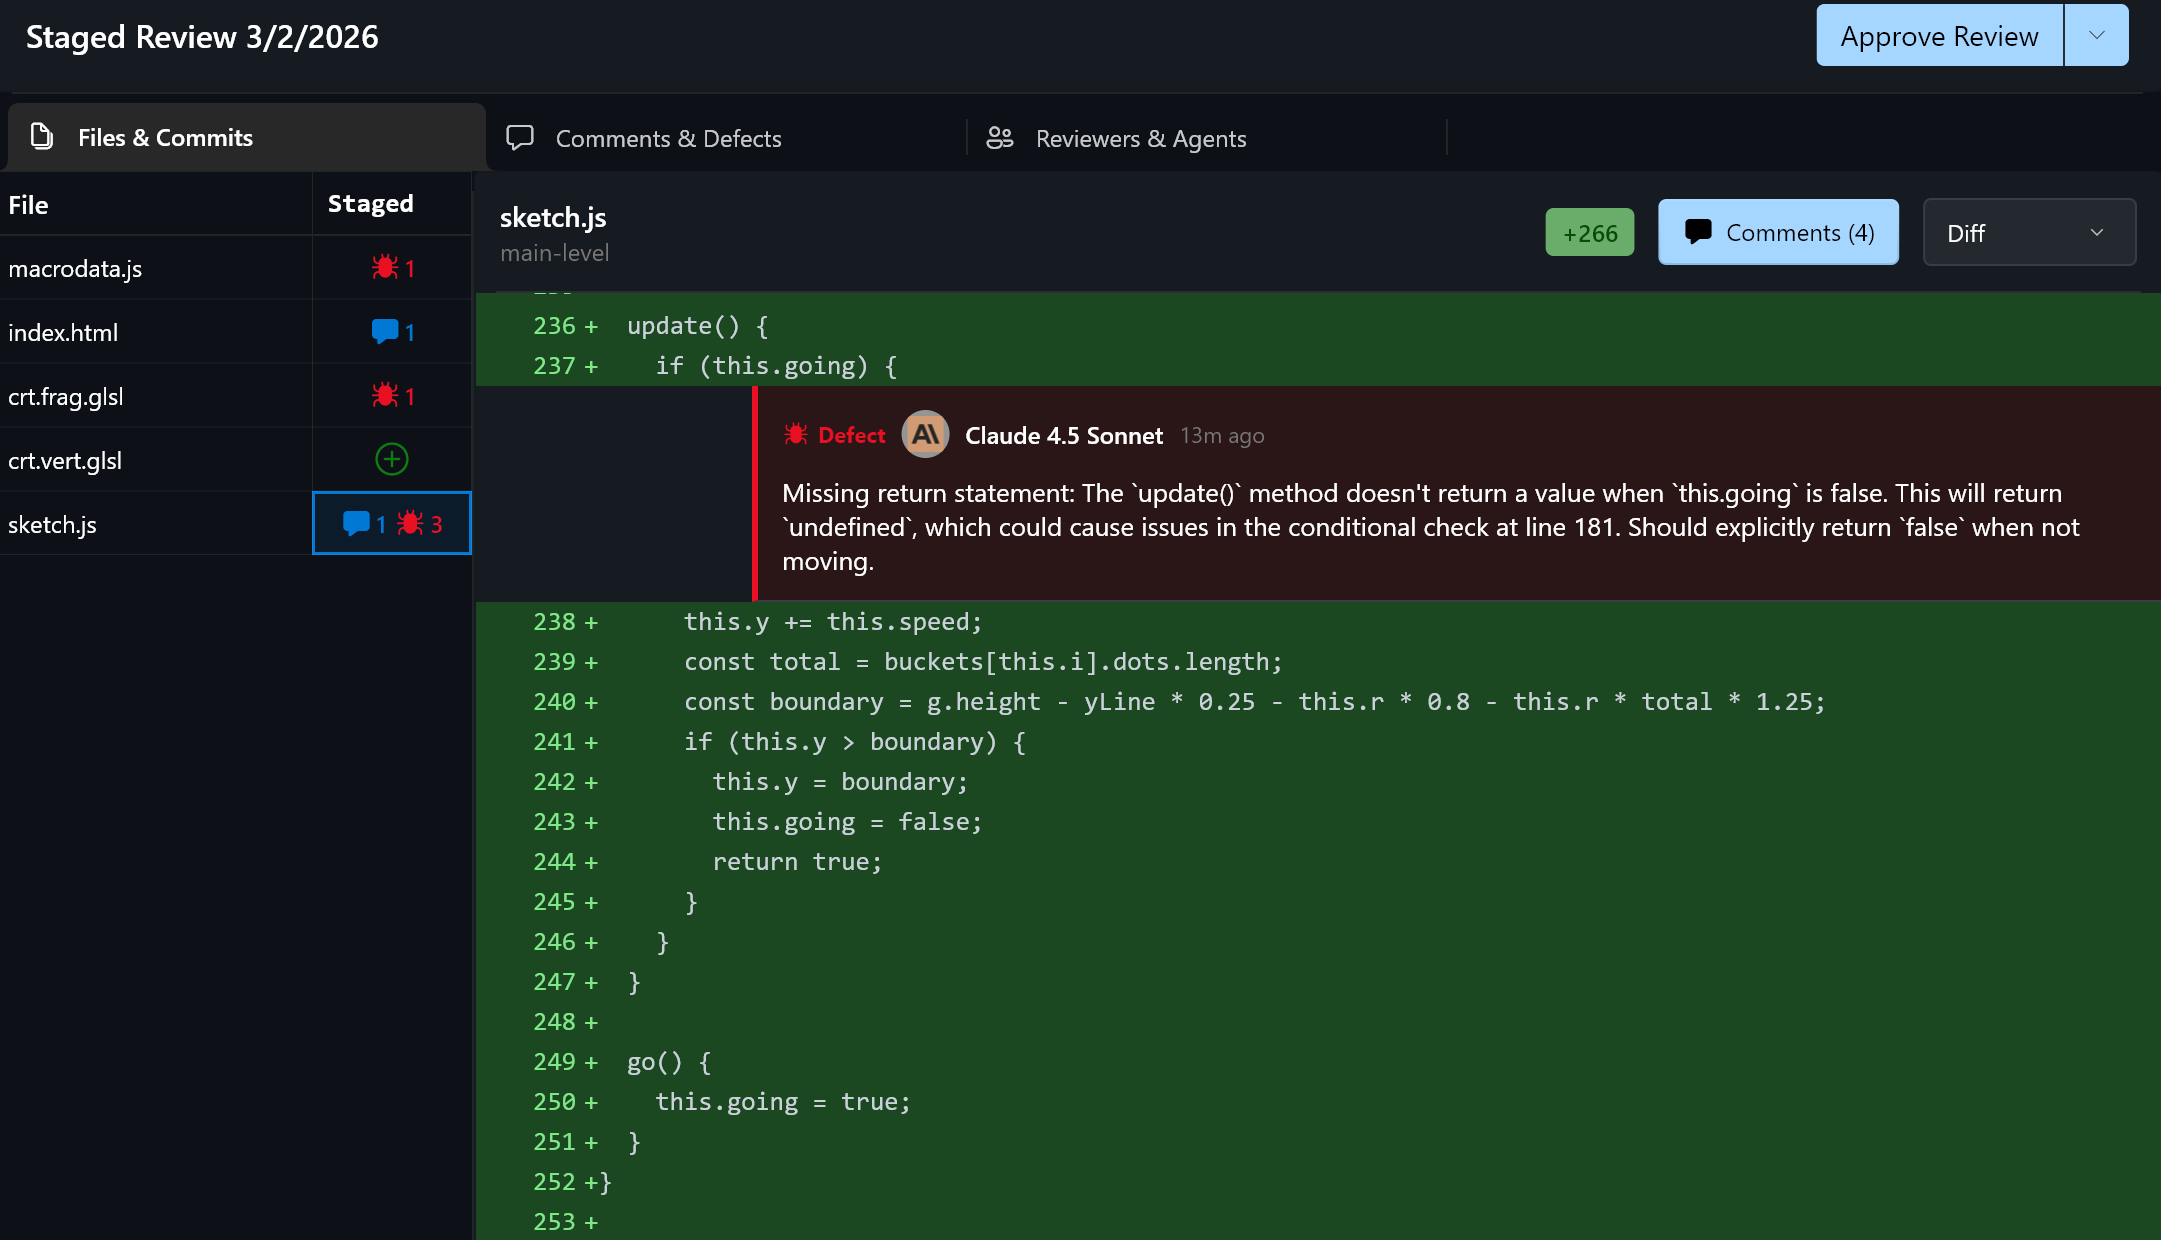Click the comment bubble icon on sketch.js row
Viewport: 2161px width, 1240px height.
click(358, 523)
